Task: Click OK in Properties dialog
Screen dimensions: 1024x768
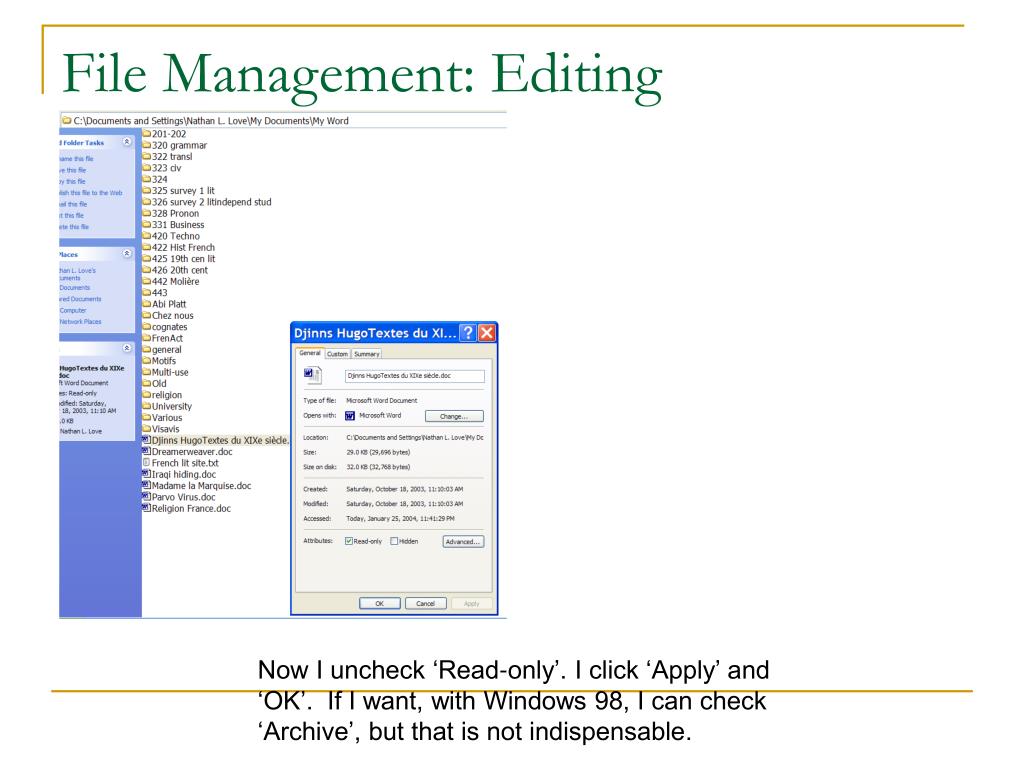Action: coord(379,603)
